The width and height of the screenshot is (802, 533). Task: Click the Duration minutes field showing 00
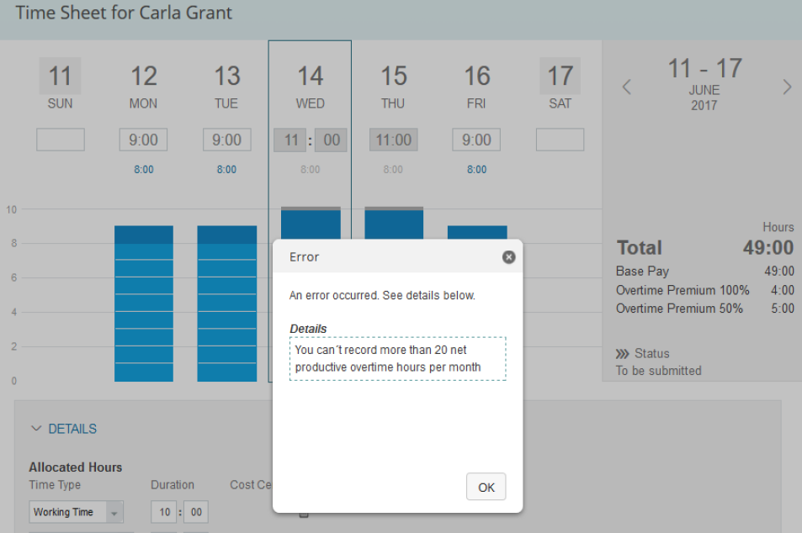[x=195, y=512]
